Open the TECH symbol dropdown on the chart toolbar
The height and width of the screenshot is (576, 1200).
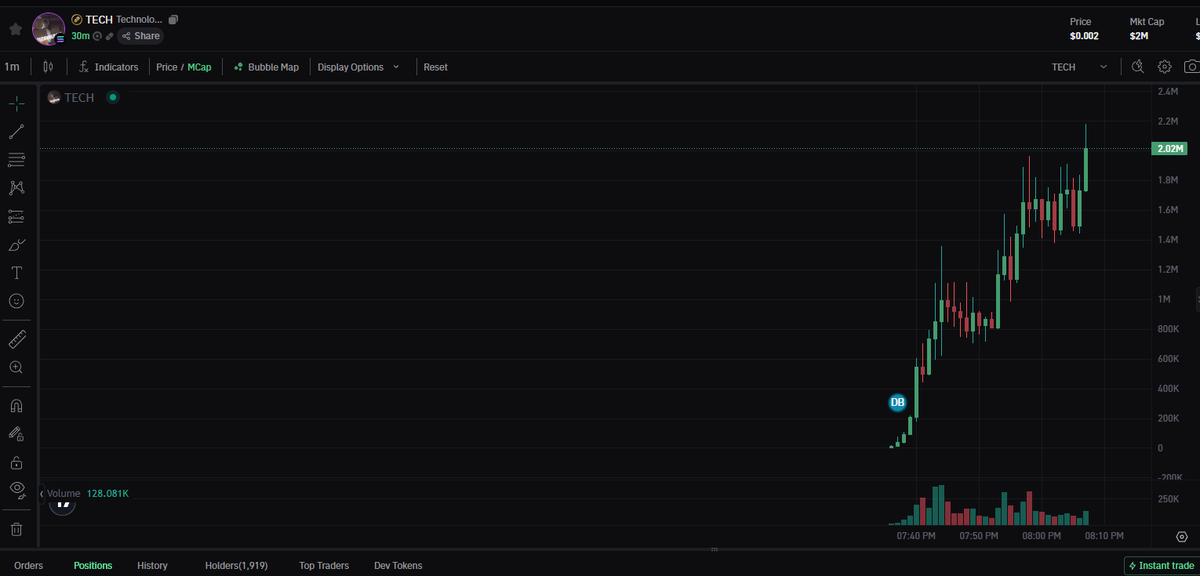(1079, 67)
